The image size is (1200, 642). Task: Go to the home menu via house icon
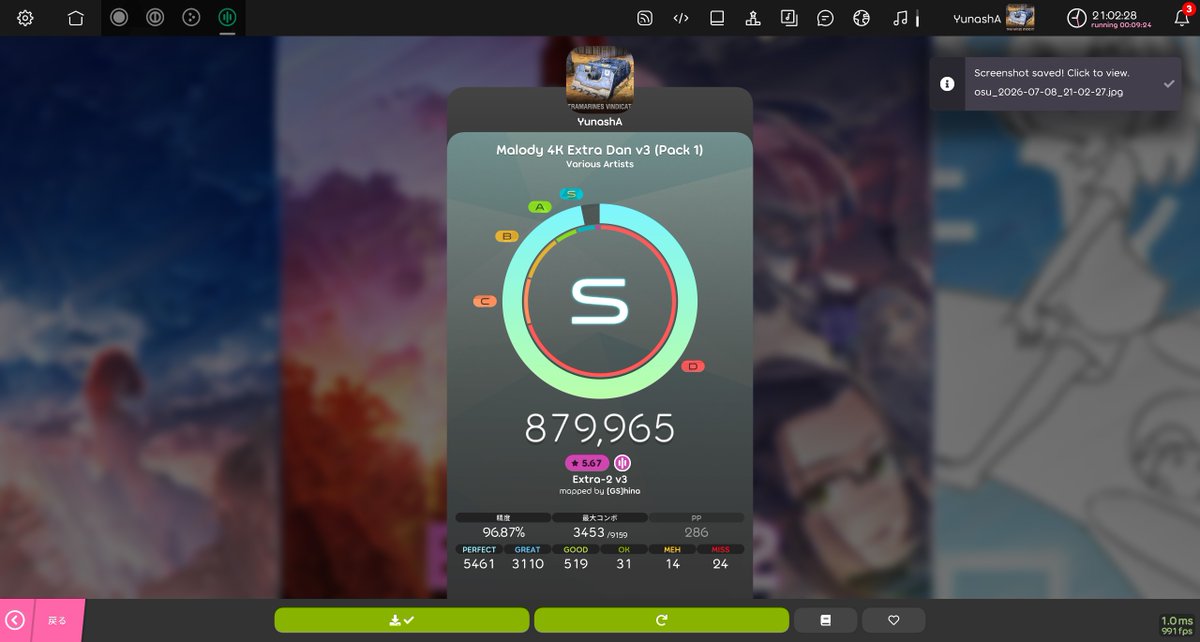click(76, 18)
